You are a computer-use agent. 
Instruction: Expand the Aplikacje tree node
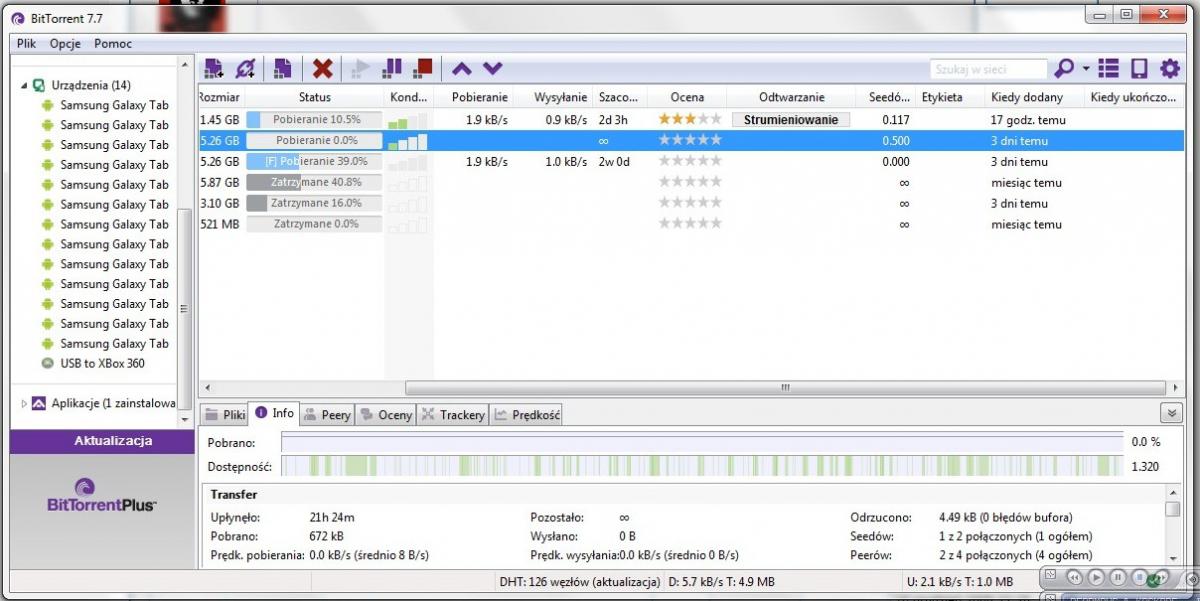coord(24,404)
